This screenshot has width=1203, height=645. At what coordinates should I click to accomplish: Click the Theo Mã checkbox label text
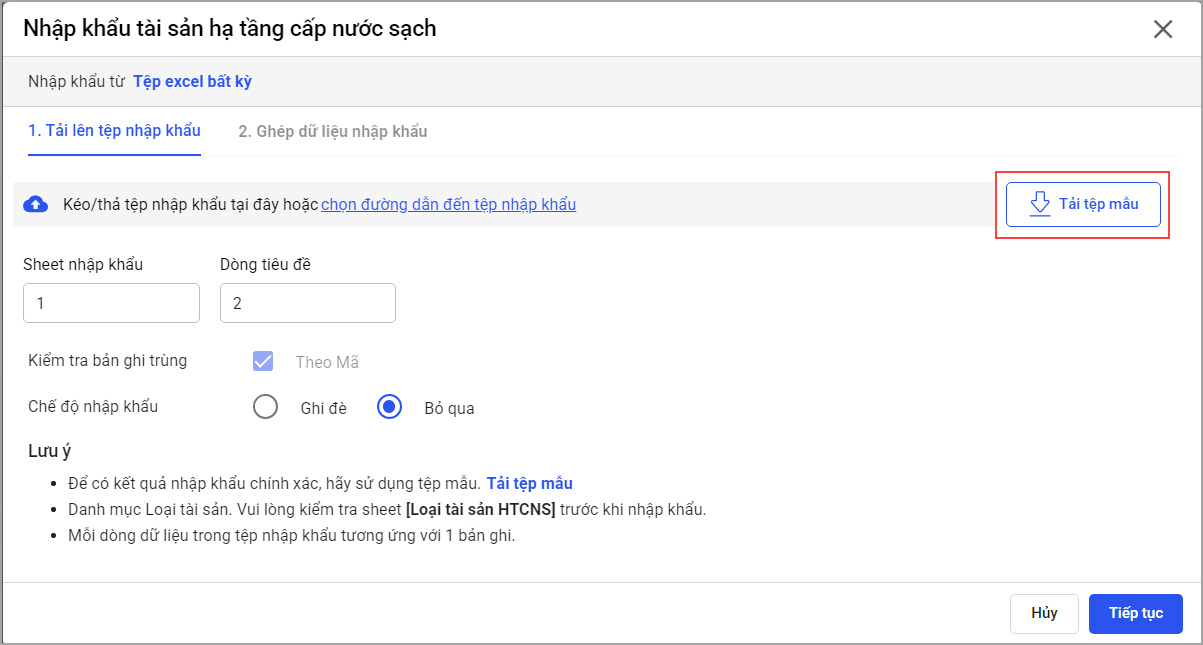tap(327, 363)
